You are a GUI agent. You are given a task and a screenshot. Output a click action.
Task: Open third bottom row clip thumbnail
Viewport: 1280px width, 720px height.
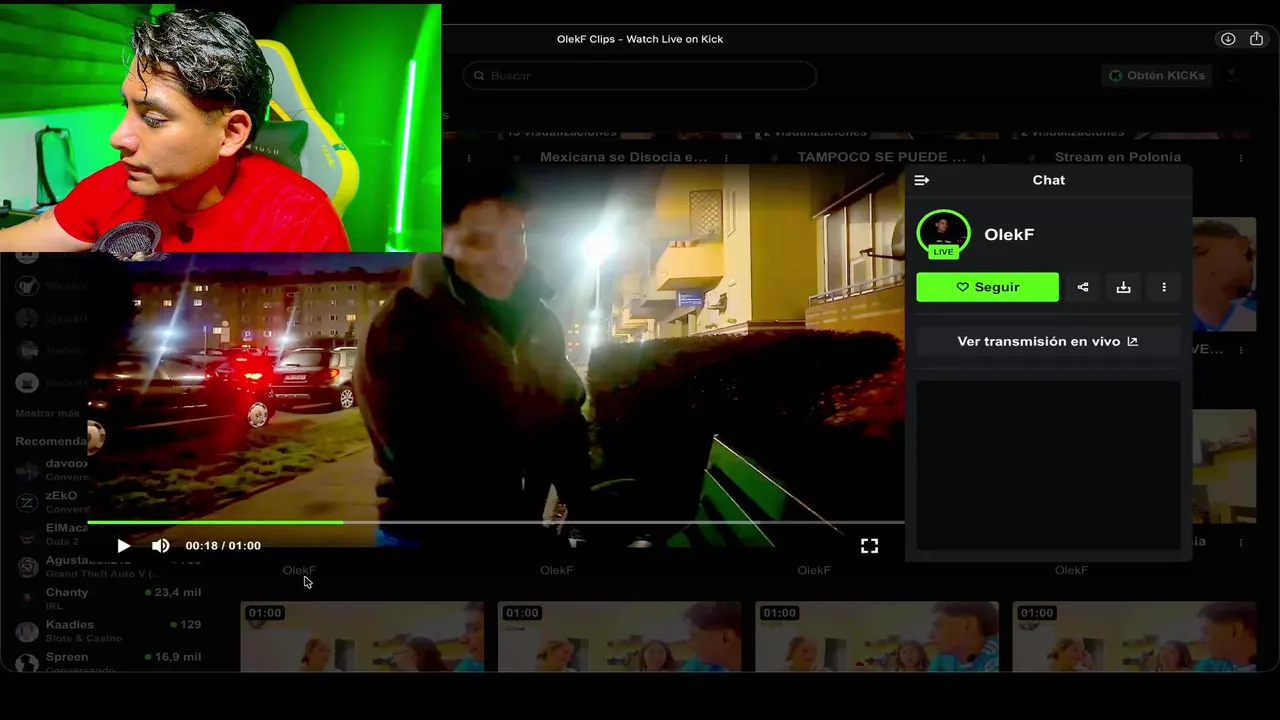pos(877,636)
